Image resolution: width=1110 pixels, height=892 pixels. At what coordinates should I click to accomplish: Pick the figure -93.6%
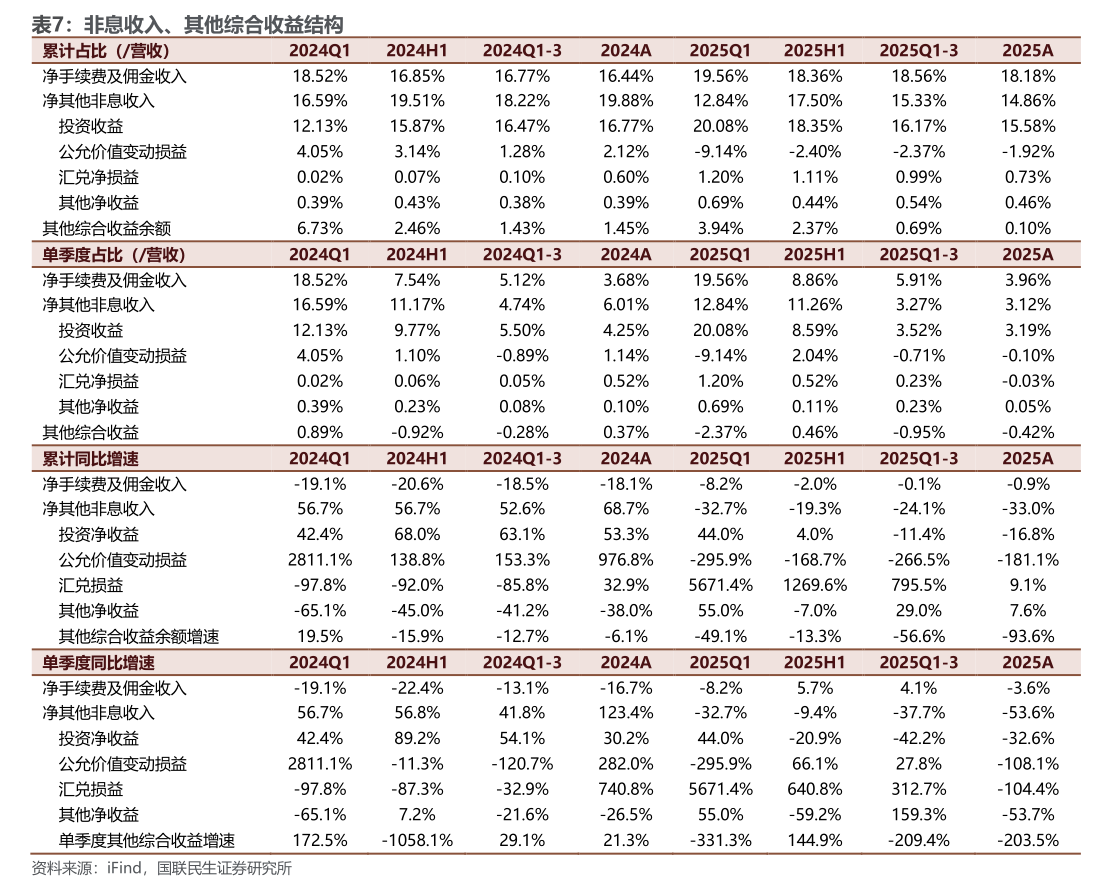1028,636
